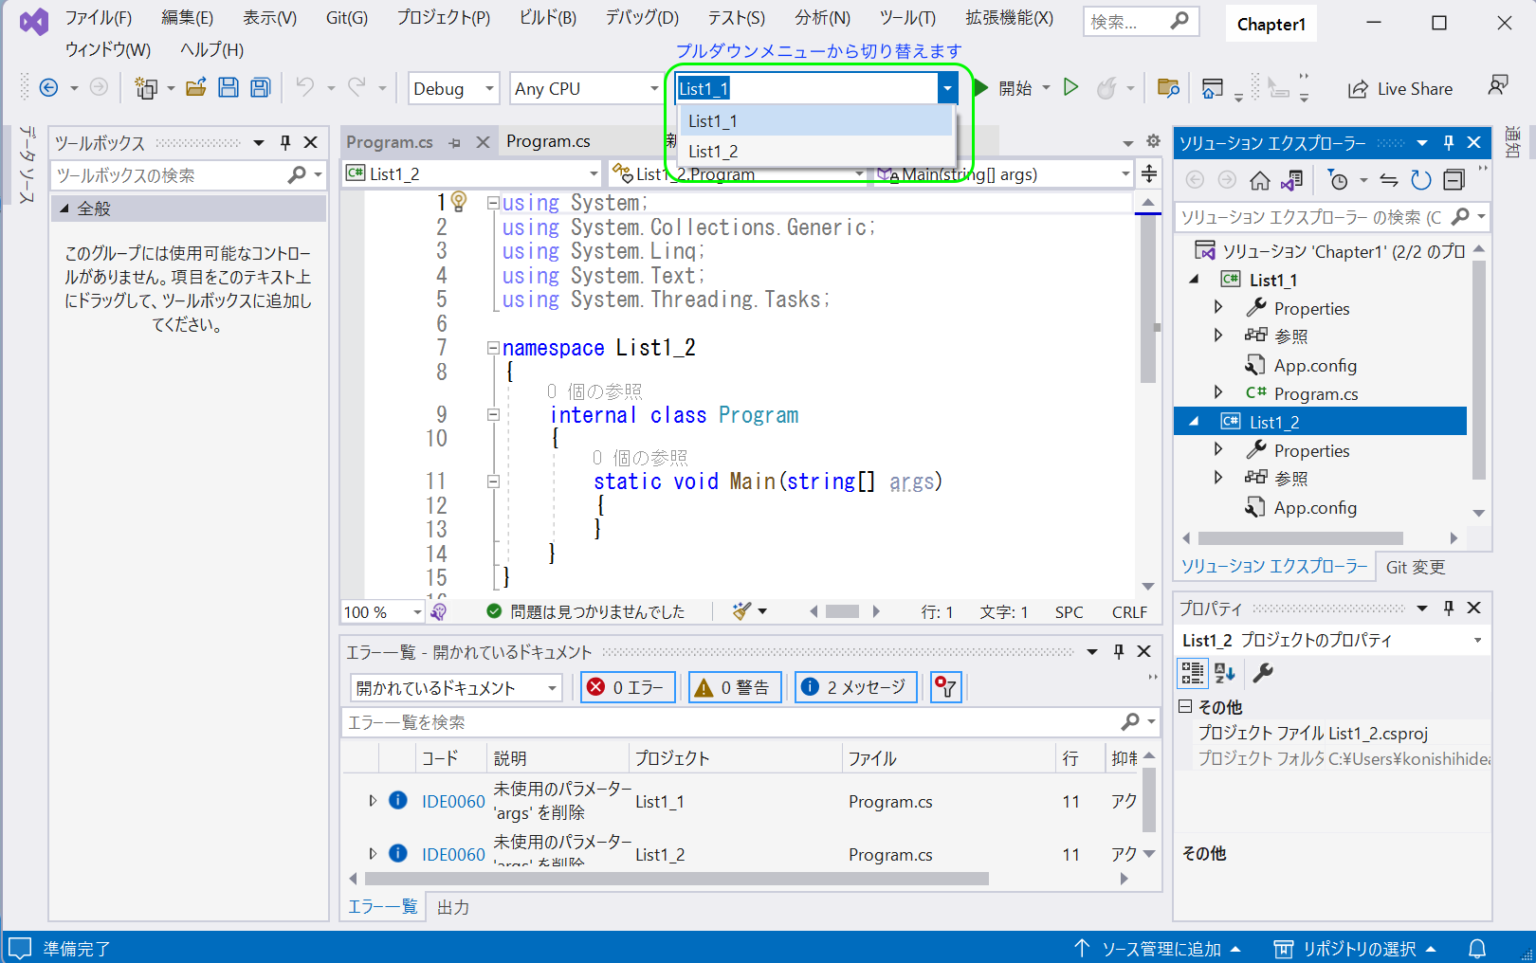
Task: Run without debugging via green outline triangle
Action: coord(1070,88)
